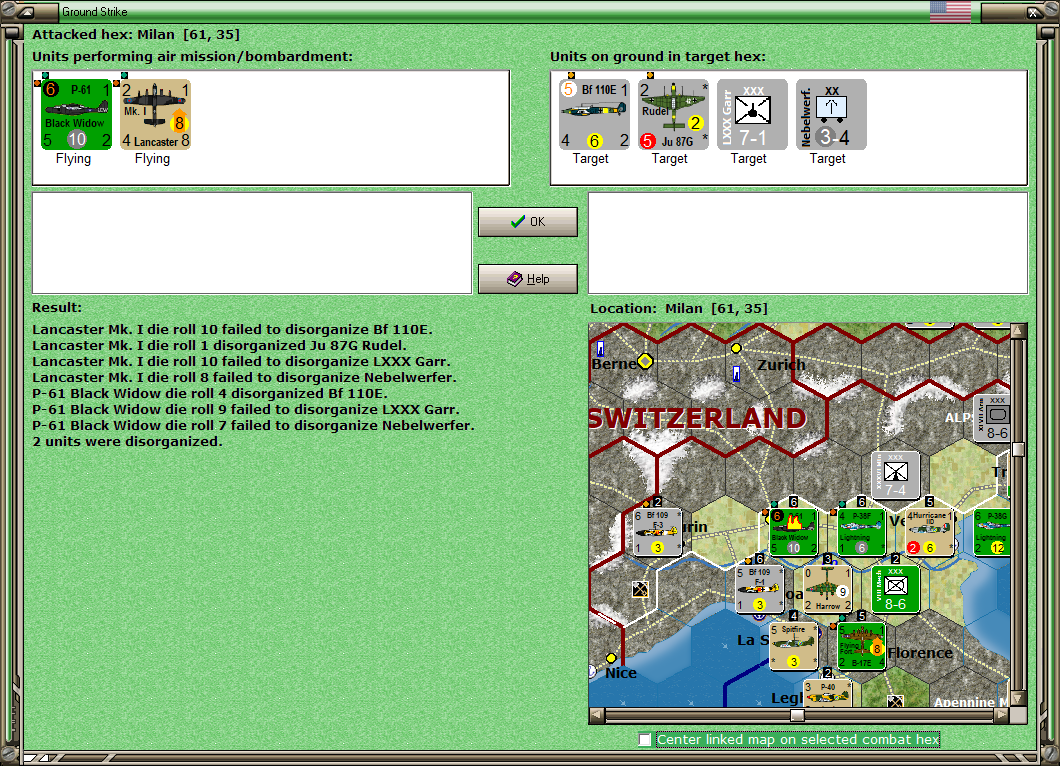Viewport: 1060px width, 766px height.
Task: Click the Berne city marker on map
Action: (x=645, y=361)
